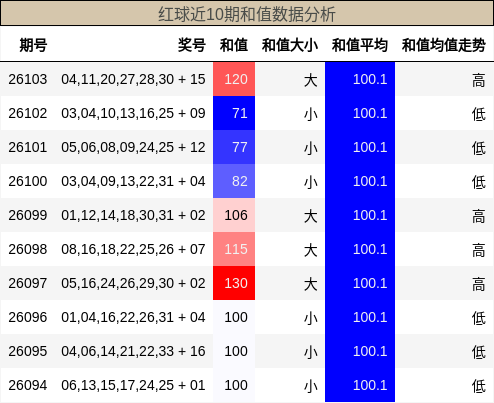Image resolution: width=494 pixels, height=403 pixels.
Task: Click the 和值 column header
Action: tap(234, 45)
